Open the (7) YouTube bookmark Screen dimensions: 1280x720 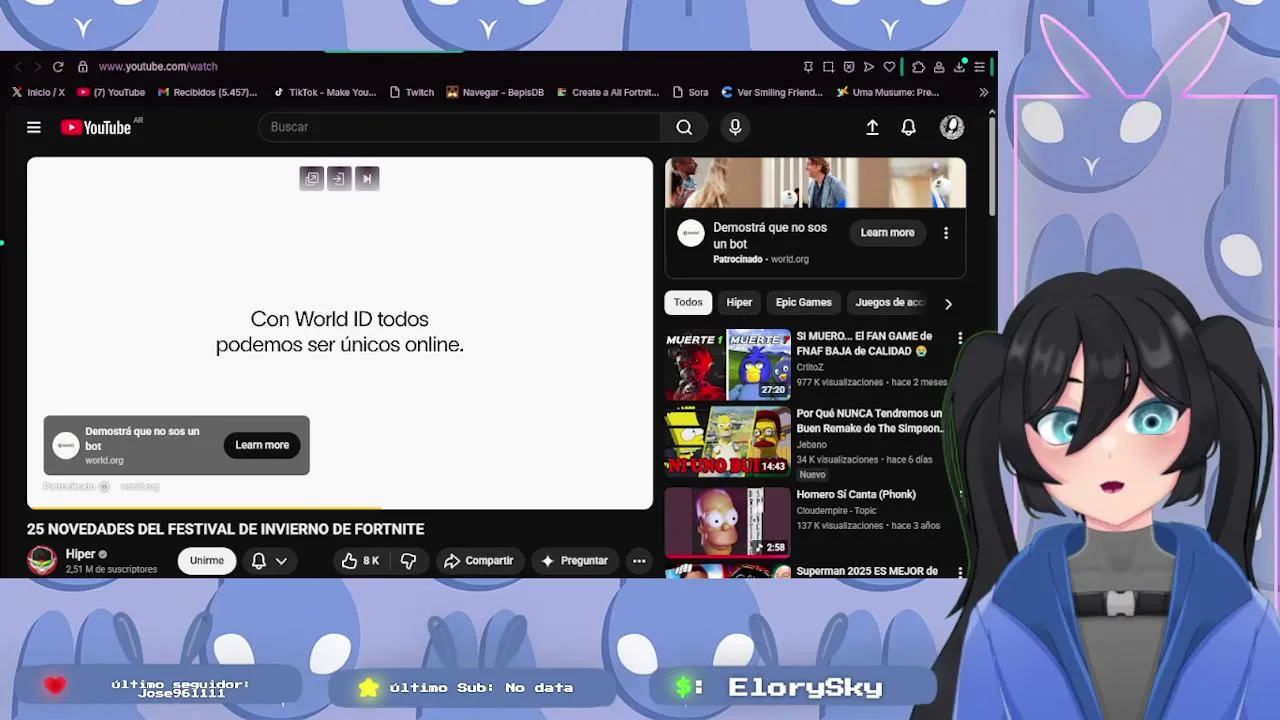point(112,92)
